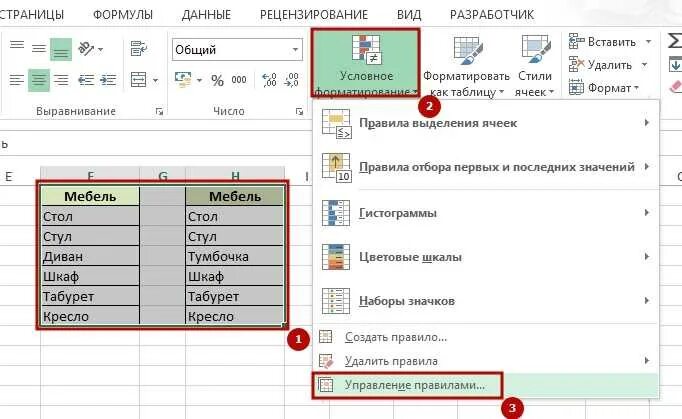Click the increase decimal icon

269,80
